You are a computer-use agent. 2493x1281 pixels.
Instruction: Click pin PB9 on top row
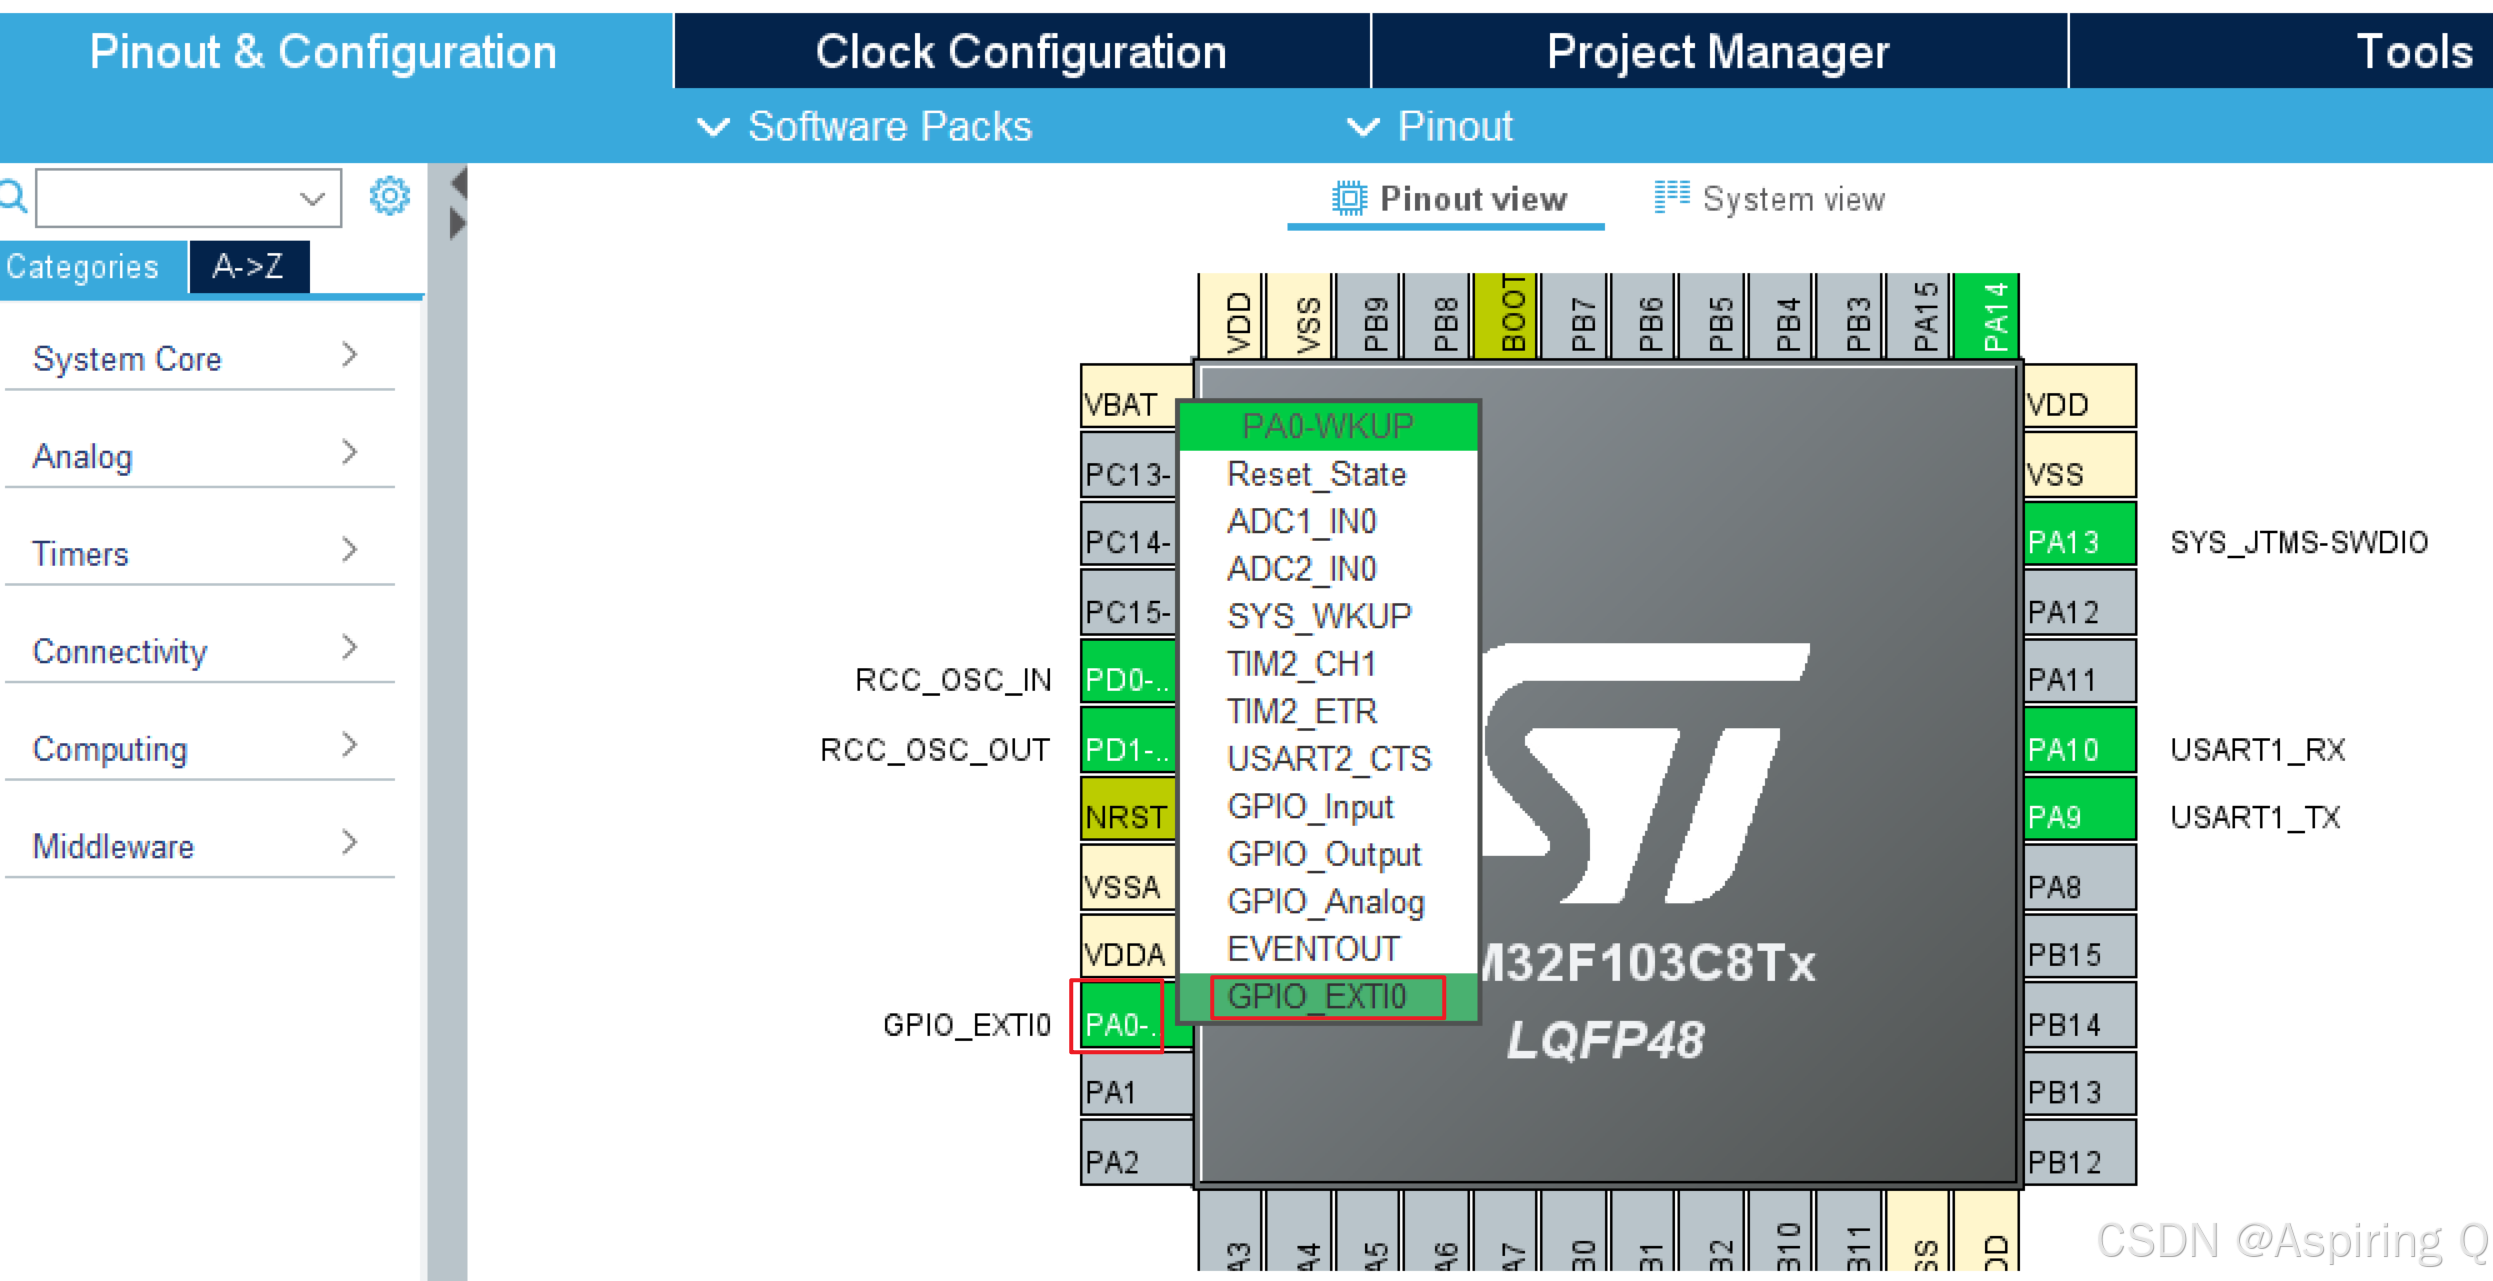[1370, 316]
